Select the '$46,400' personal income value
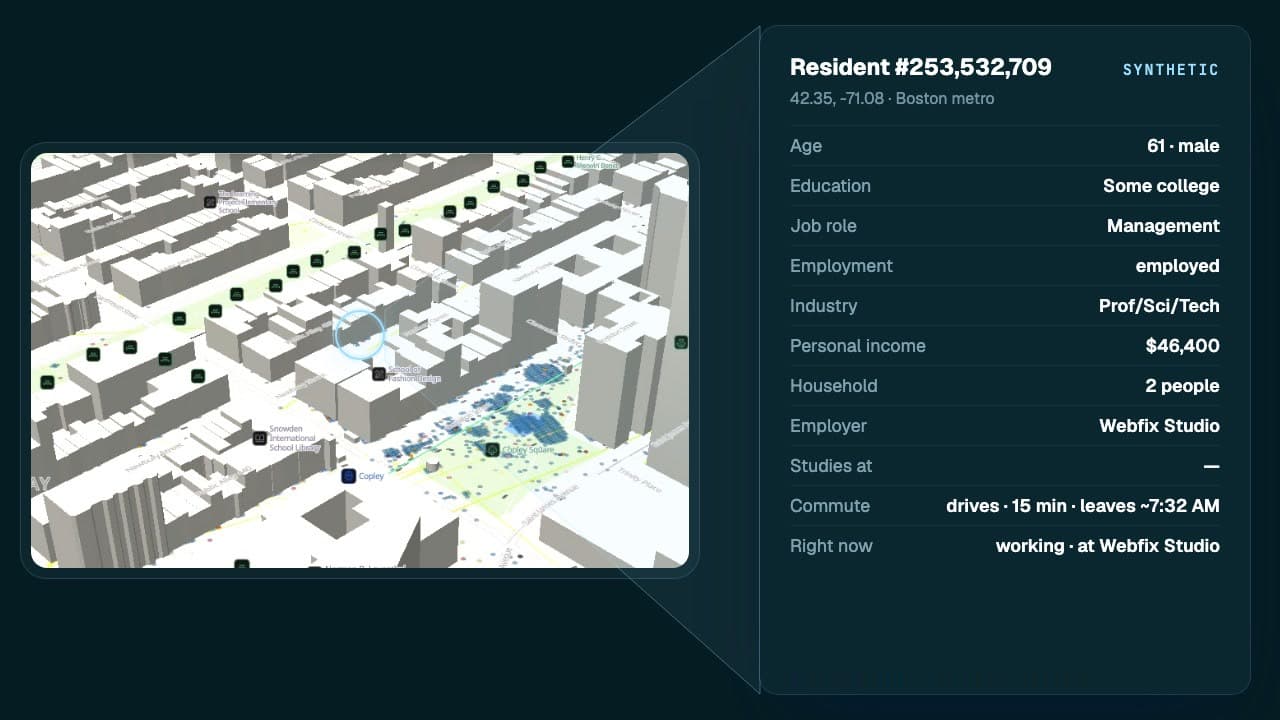This screenshot has width=1280, height=720. [x=1183, y=346]
